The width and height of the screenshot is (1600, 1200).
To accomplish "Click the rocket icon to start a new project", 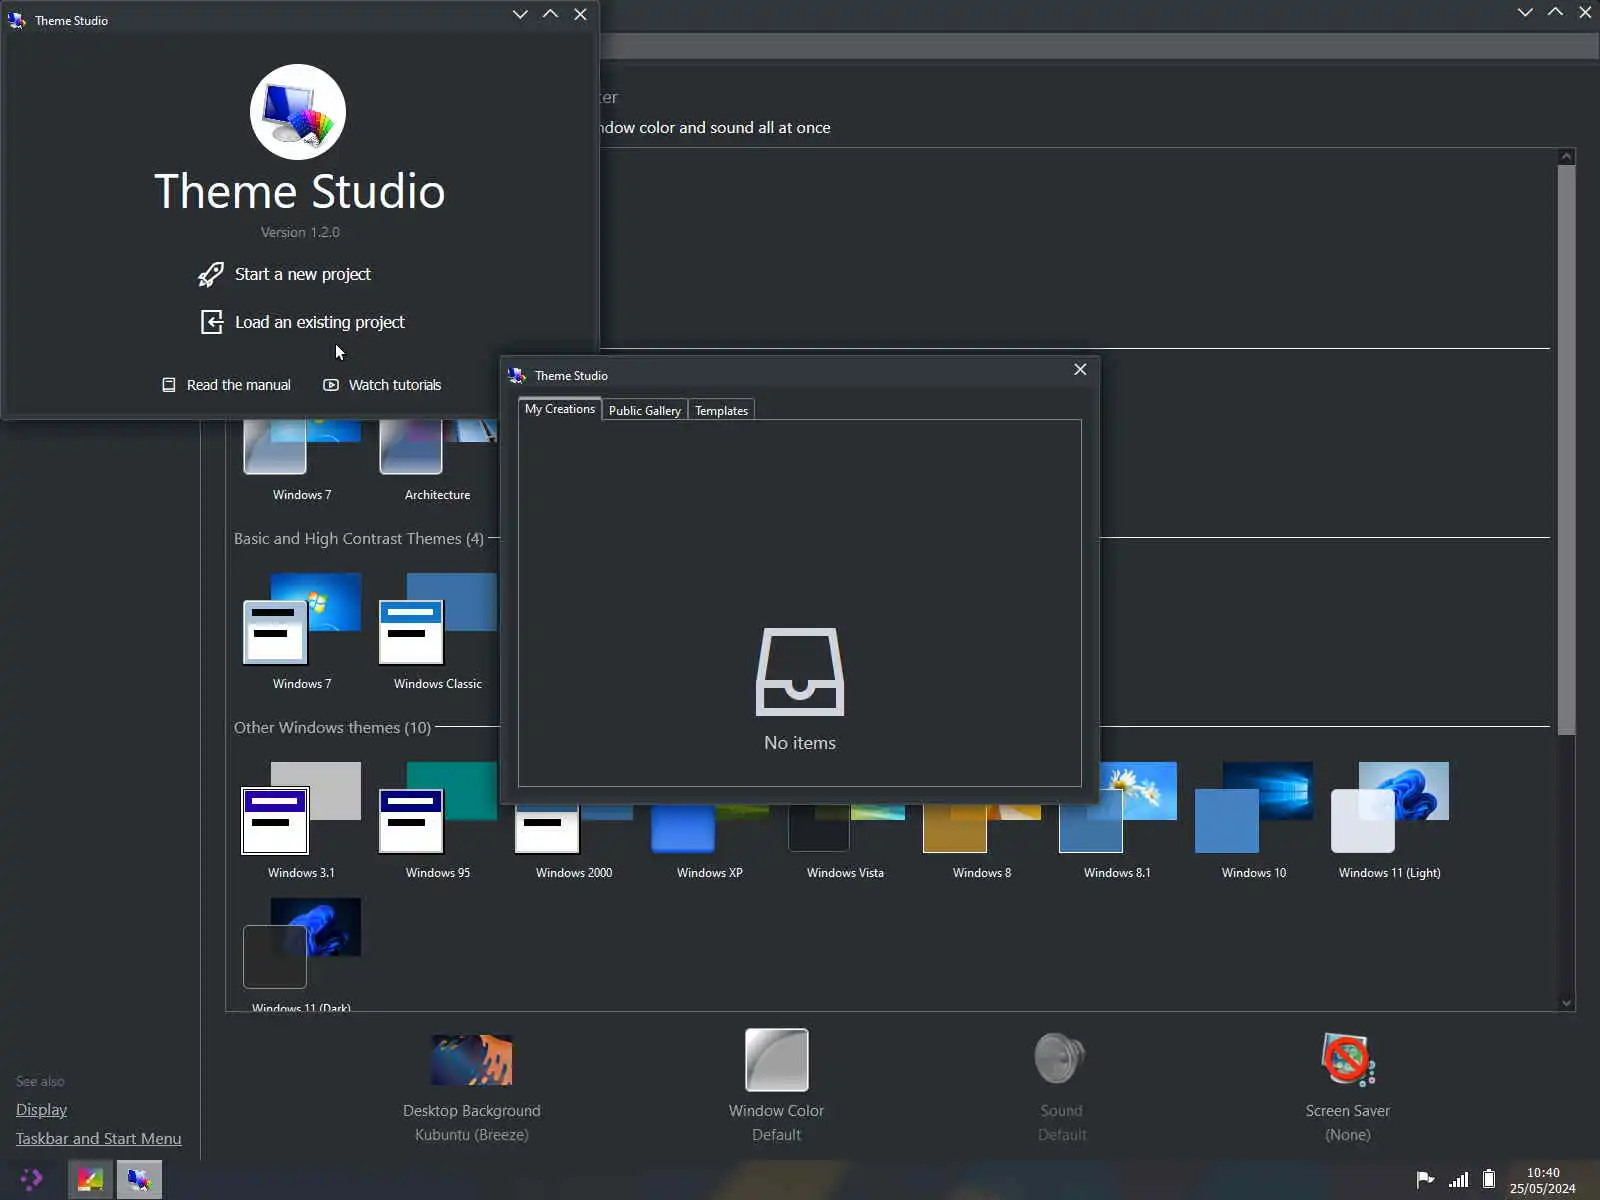I will 211,274.
